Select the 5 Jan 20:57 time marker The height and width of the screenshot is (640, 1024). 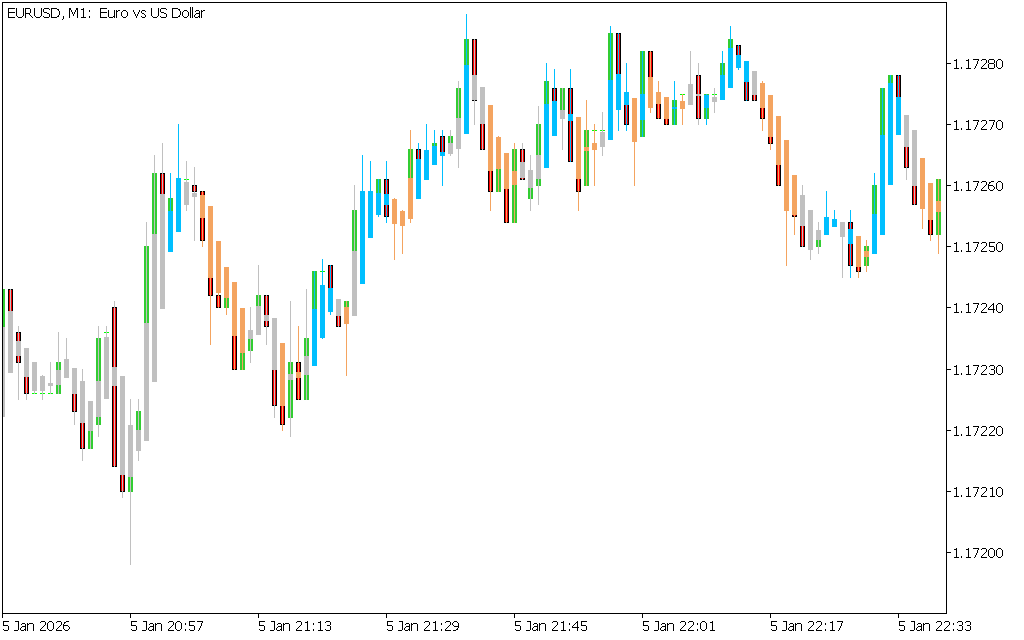[167, 626]
